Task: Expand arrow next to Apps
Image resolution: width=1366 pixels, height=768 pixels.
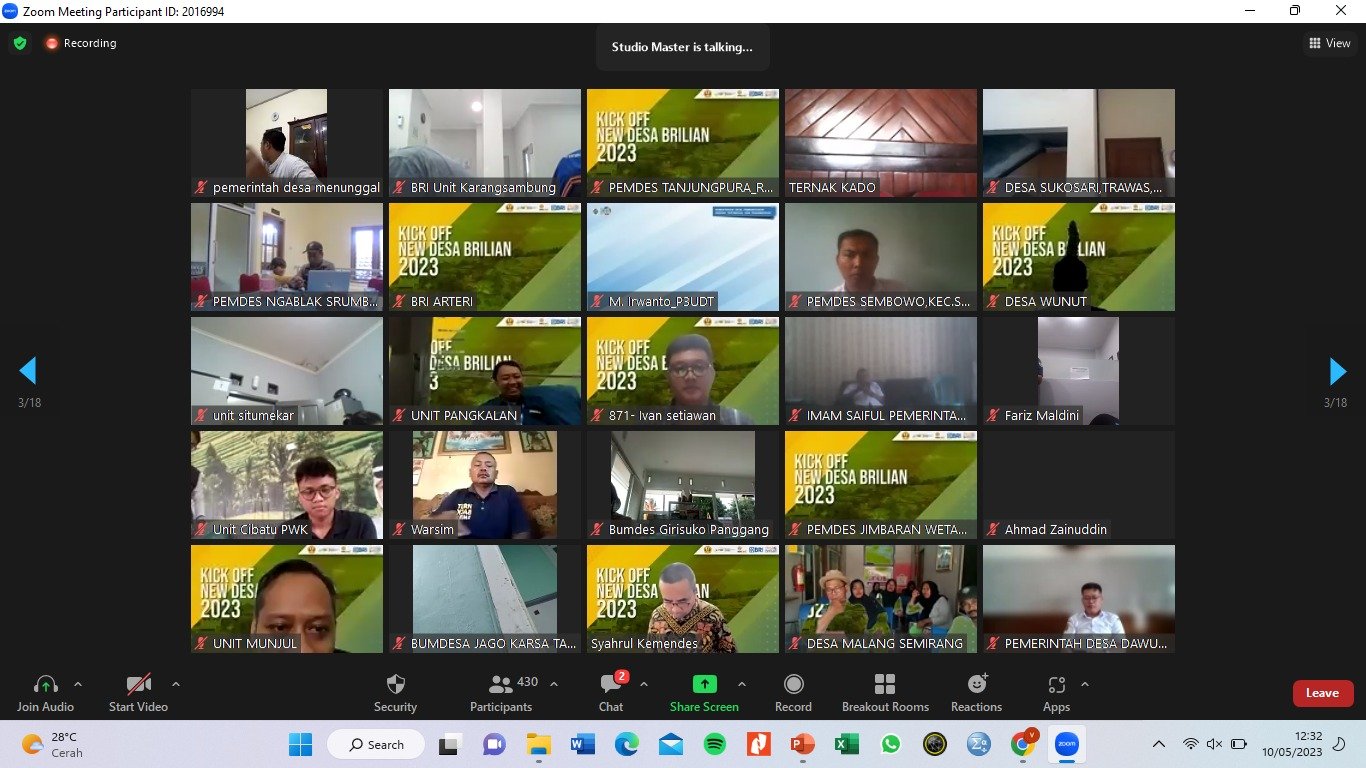Action: 1085,684
